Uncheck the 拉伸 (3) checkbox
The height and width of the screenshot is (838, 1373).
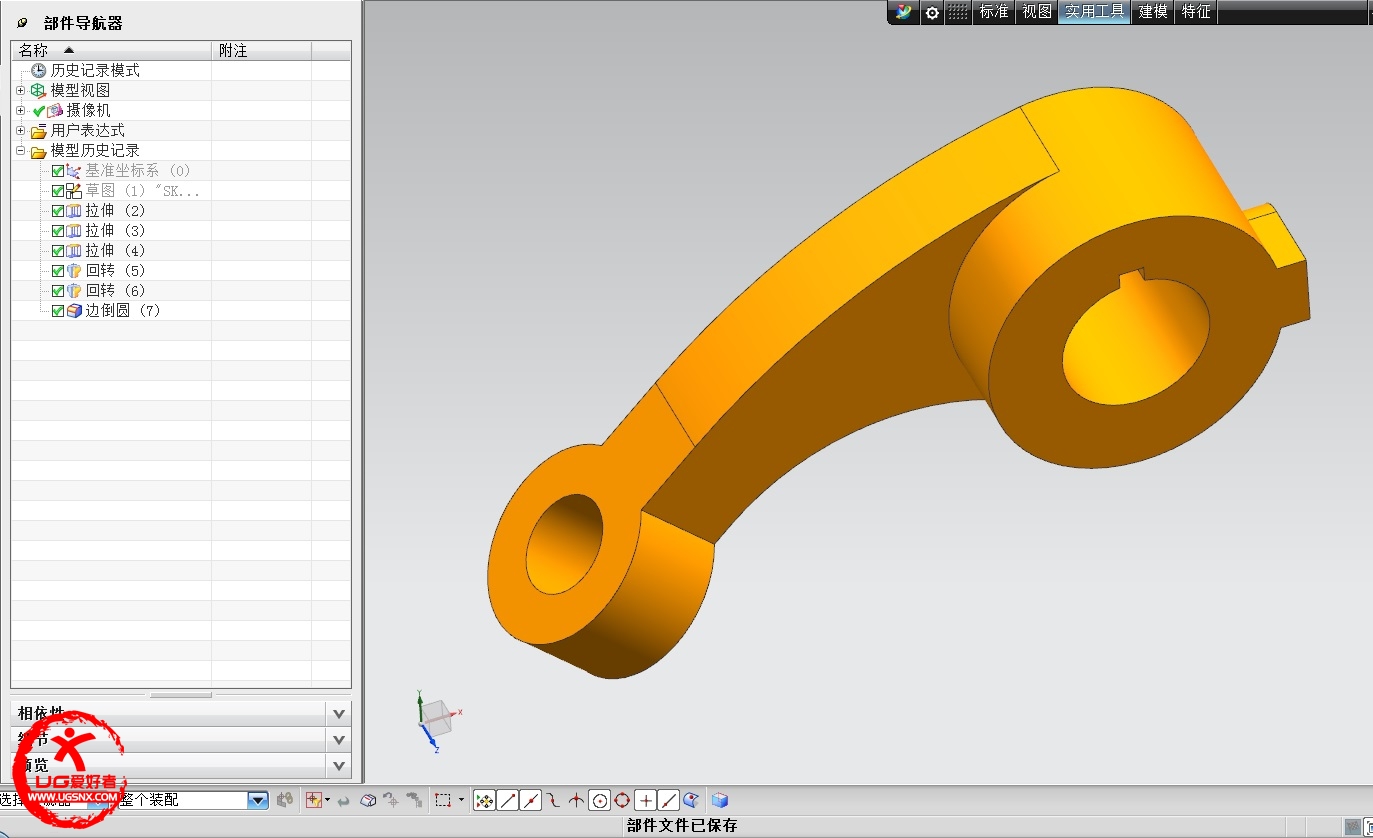[58, 231]
